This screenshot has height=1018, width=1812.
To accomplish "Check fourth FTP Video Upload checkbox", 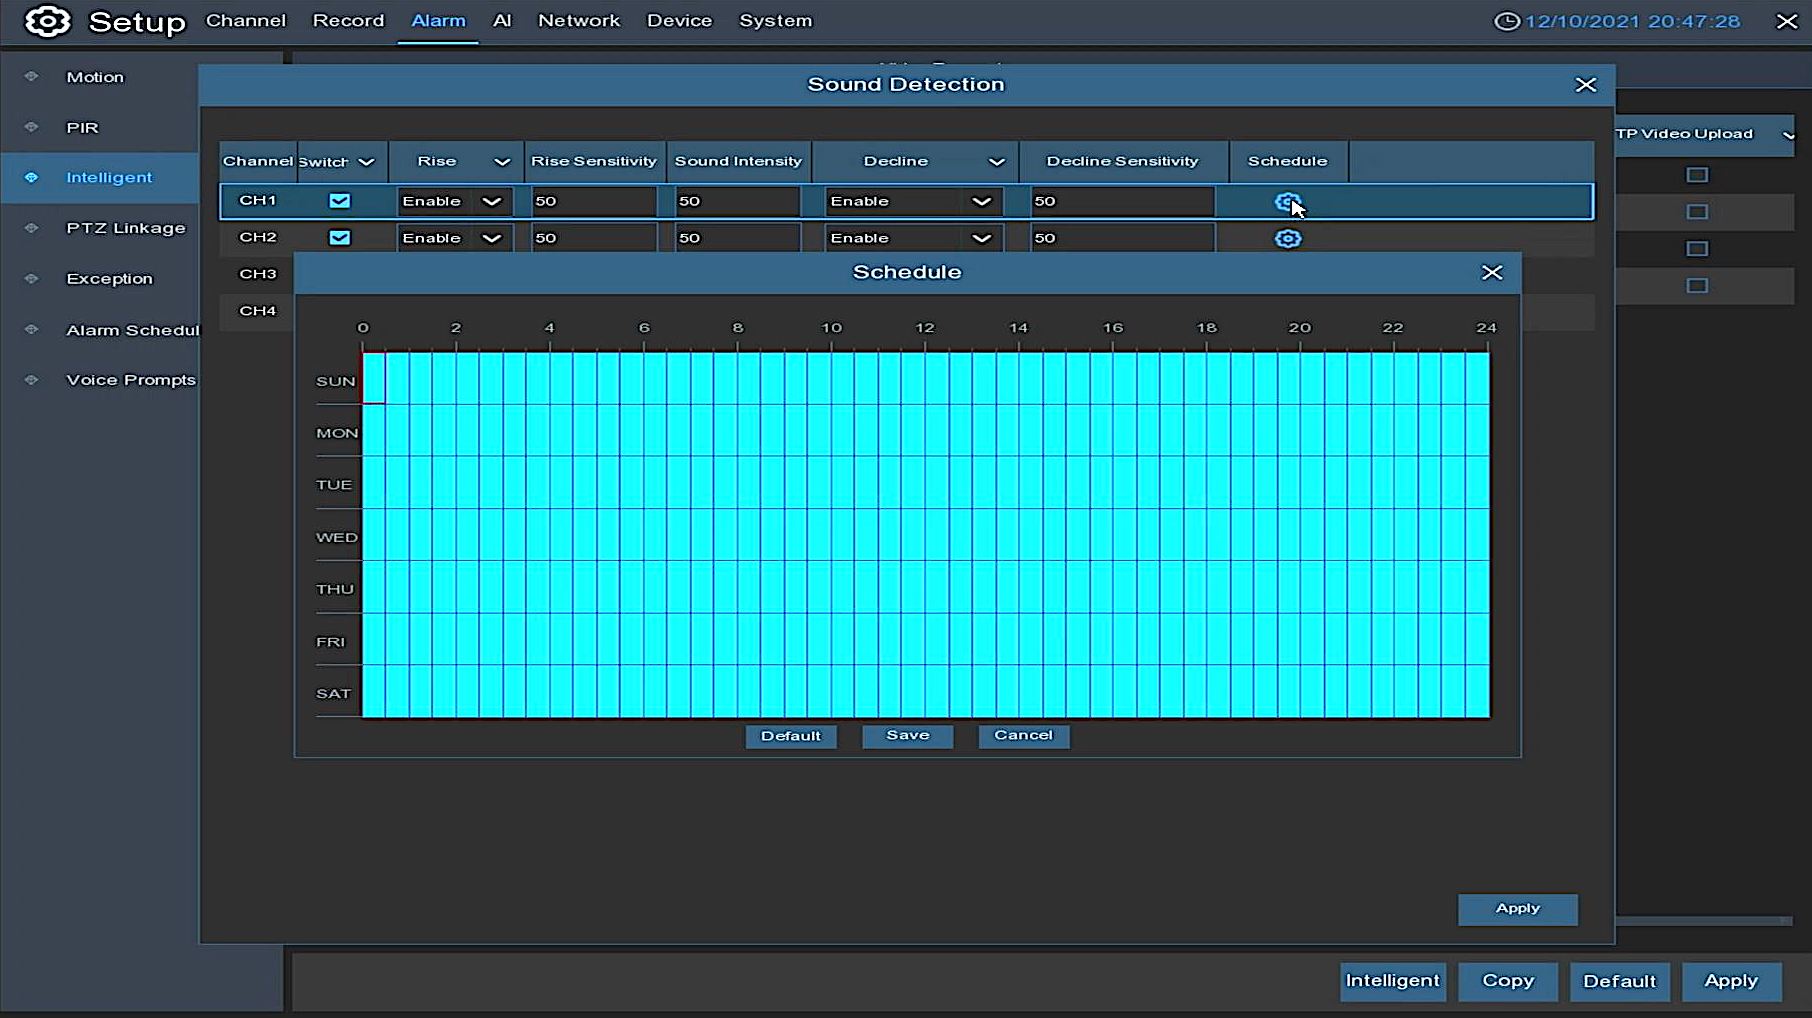I will pos(1696,286).
